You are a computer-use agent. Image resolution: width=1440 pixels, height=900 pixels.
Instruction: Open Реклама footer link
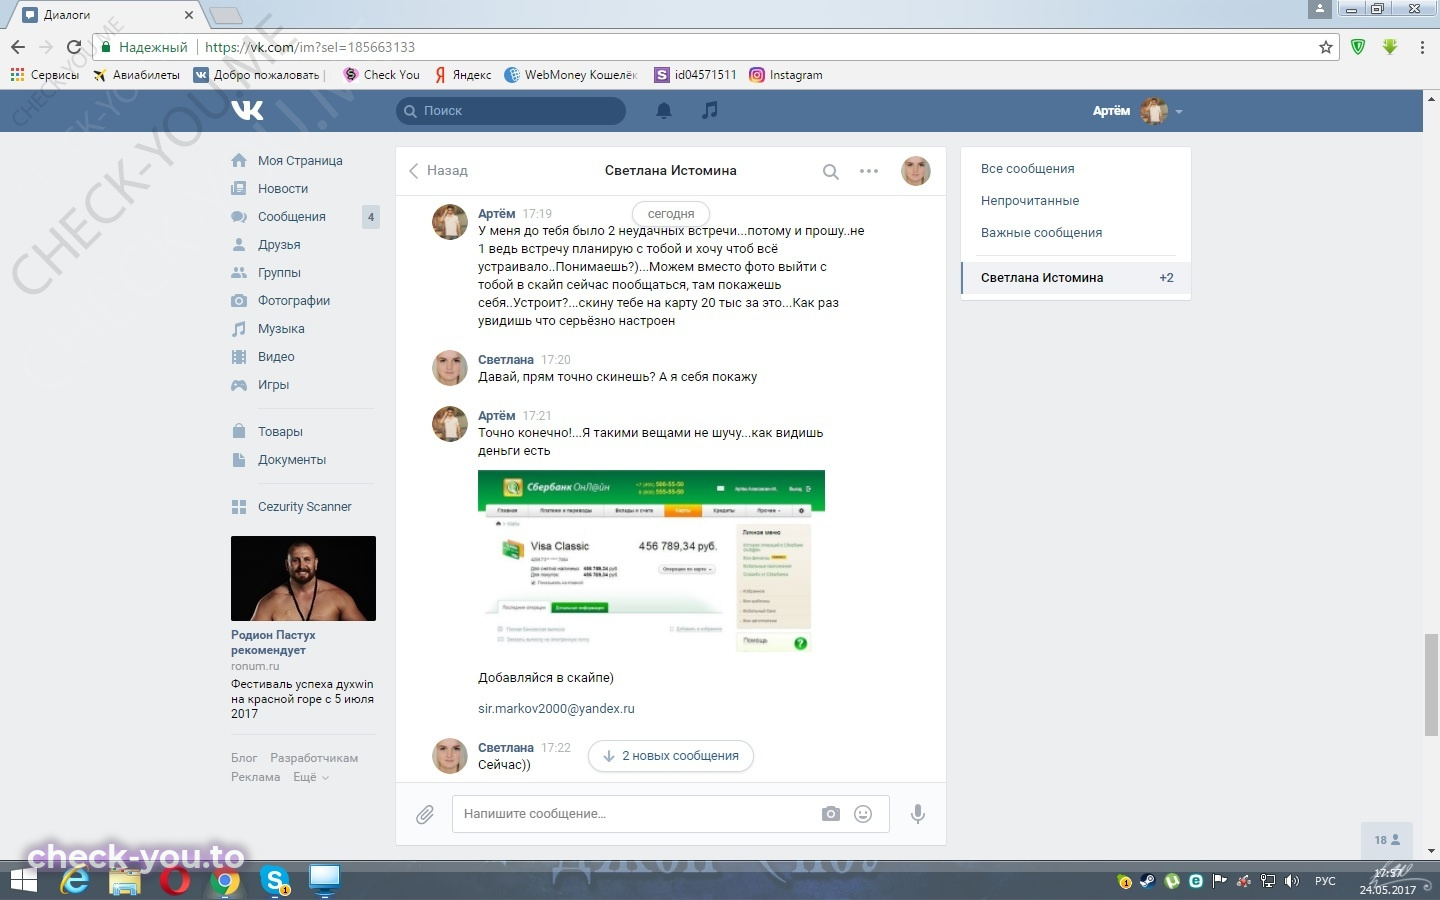click(255, 777)
